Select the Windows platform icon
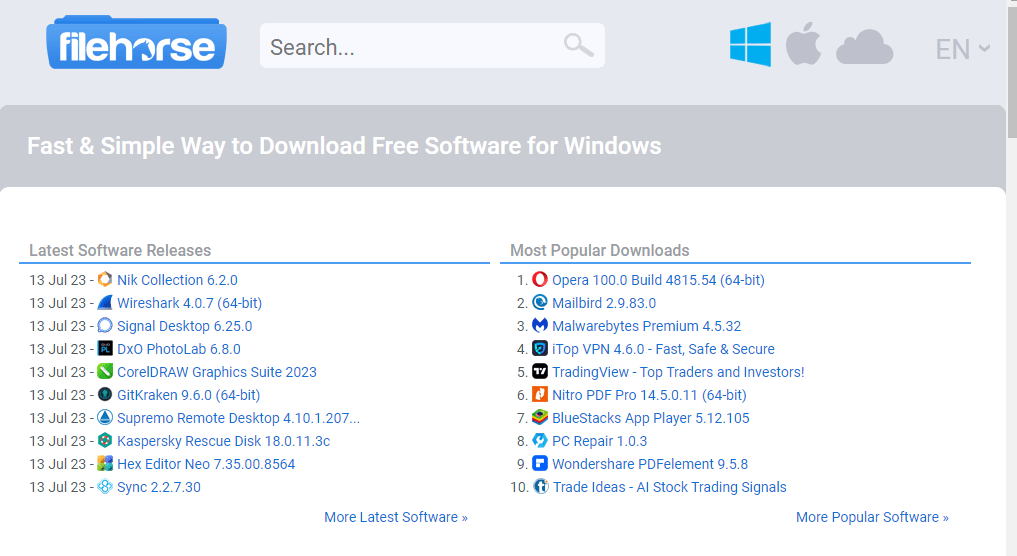 click(750, 44)
